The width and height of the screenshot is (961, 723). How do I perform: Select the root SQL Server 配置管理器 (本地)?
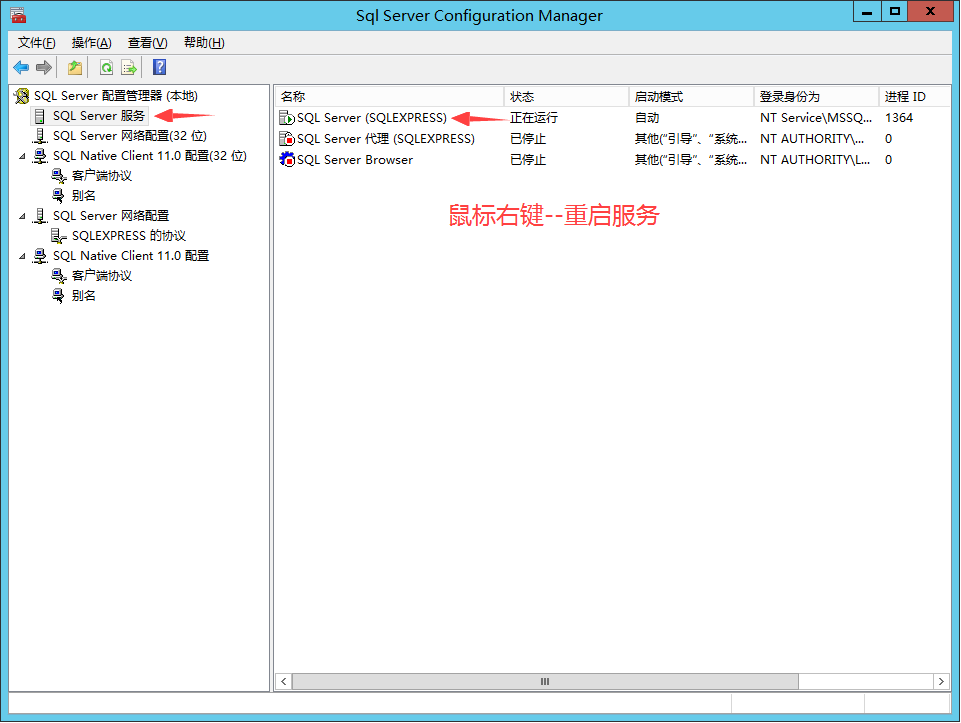point(116,96)
